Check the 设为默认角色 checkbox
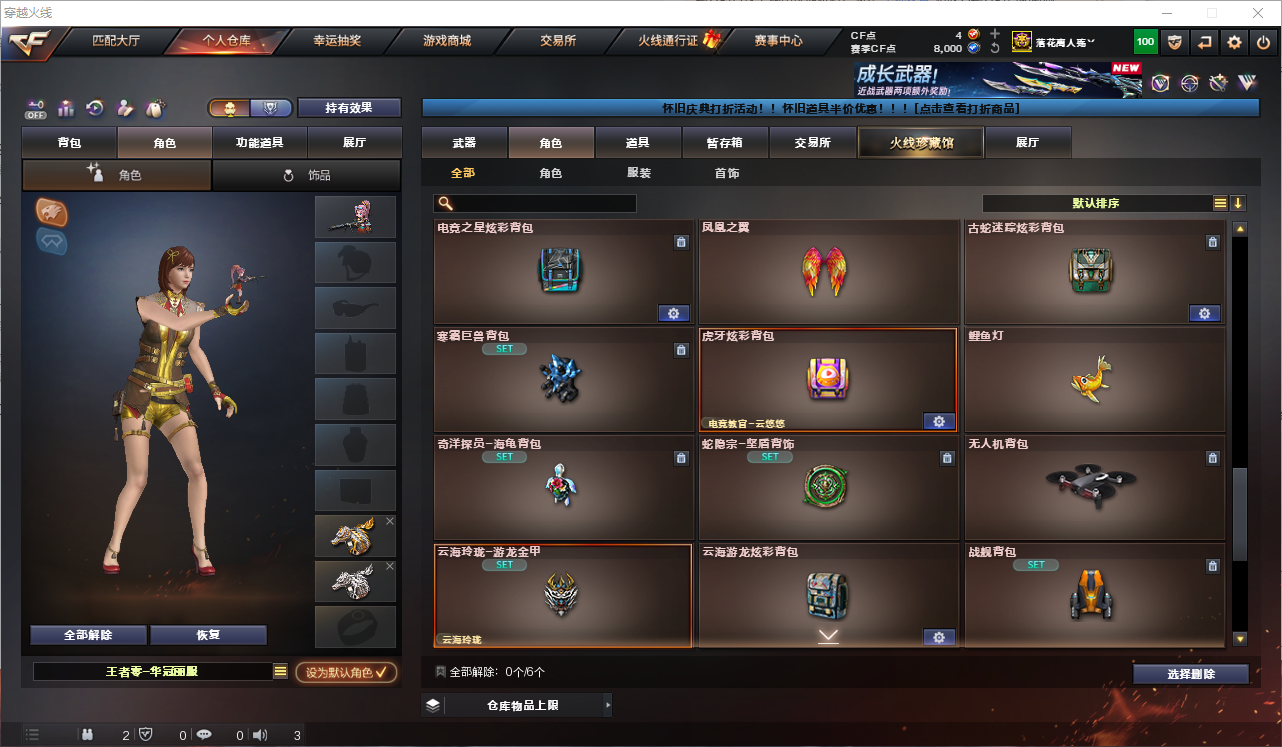 tap(347, 672)
